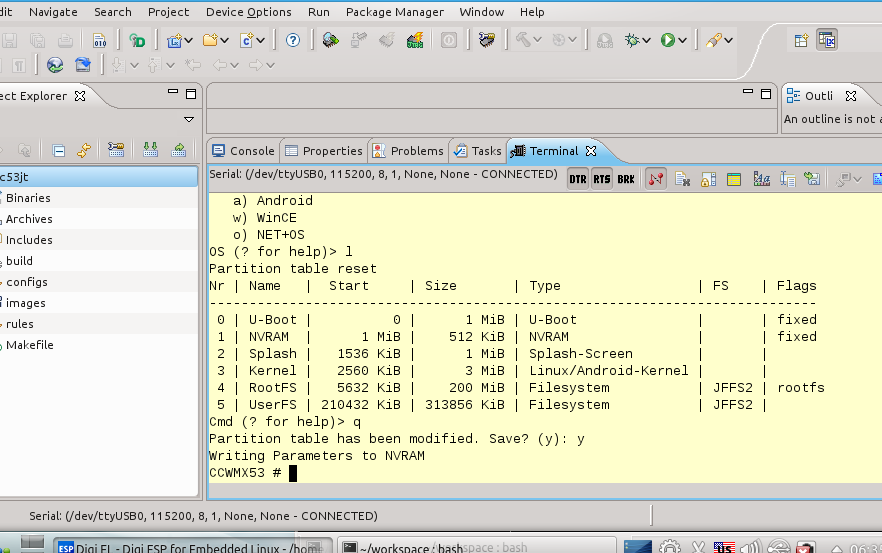Click Collapse All in Project Explorer

point(58,150)
